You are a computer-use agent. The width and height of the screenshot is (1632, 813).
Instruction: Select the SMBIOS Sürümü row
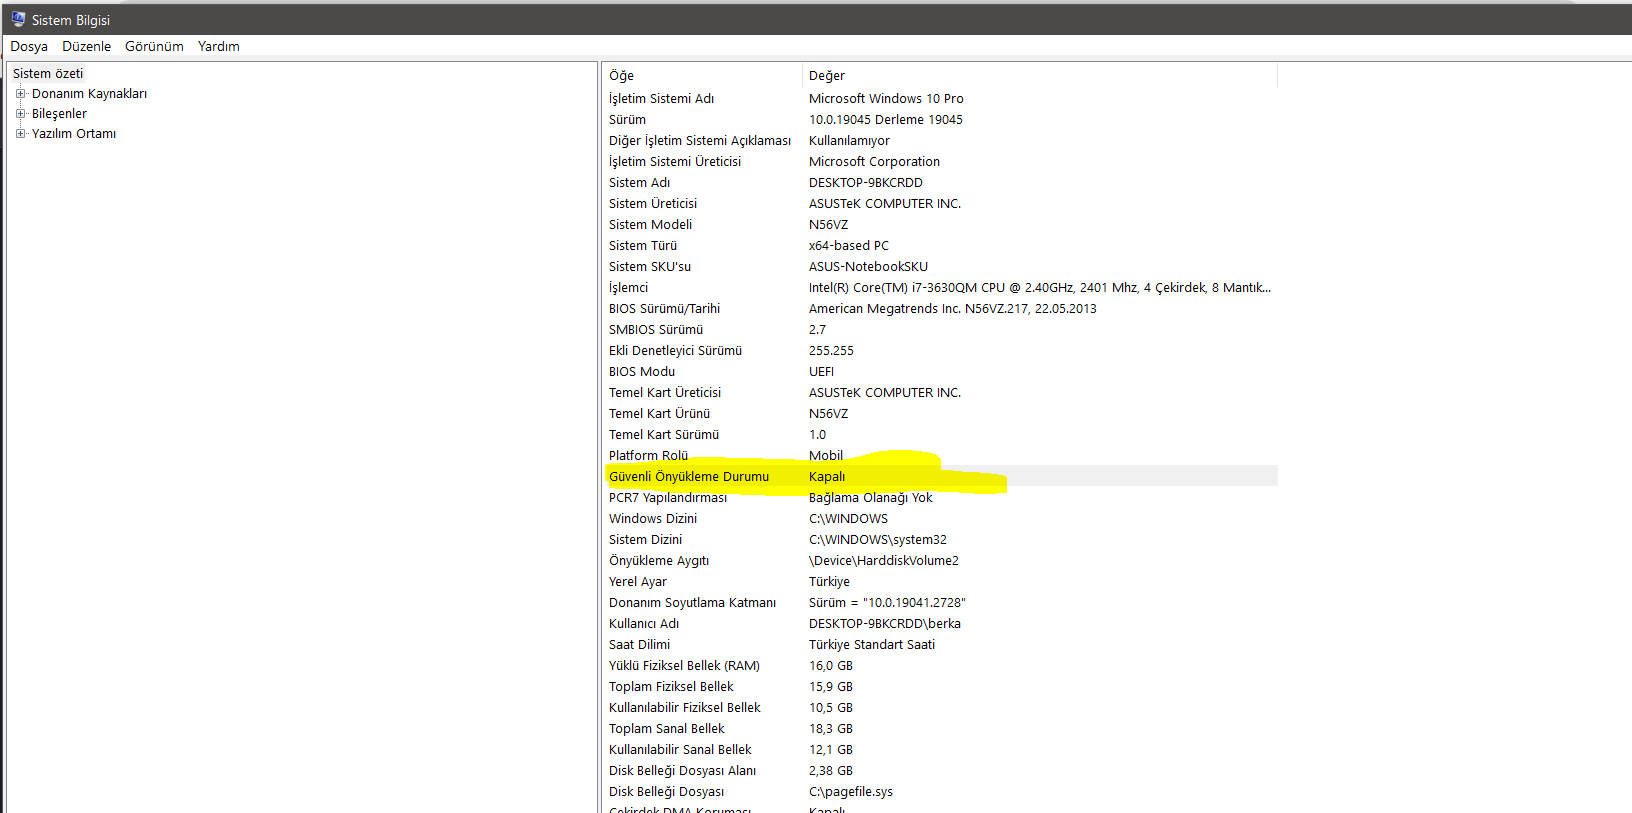(x=656, y=329)
